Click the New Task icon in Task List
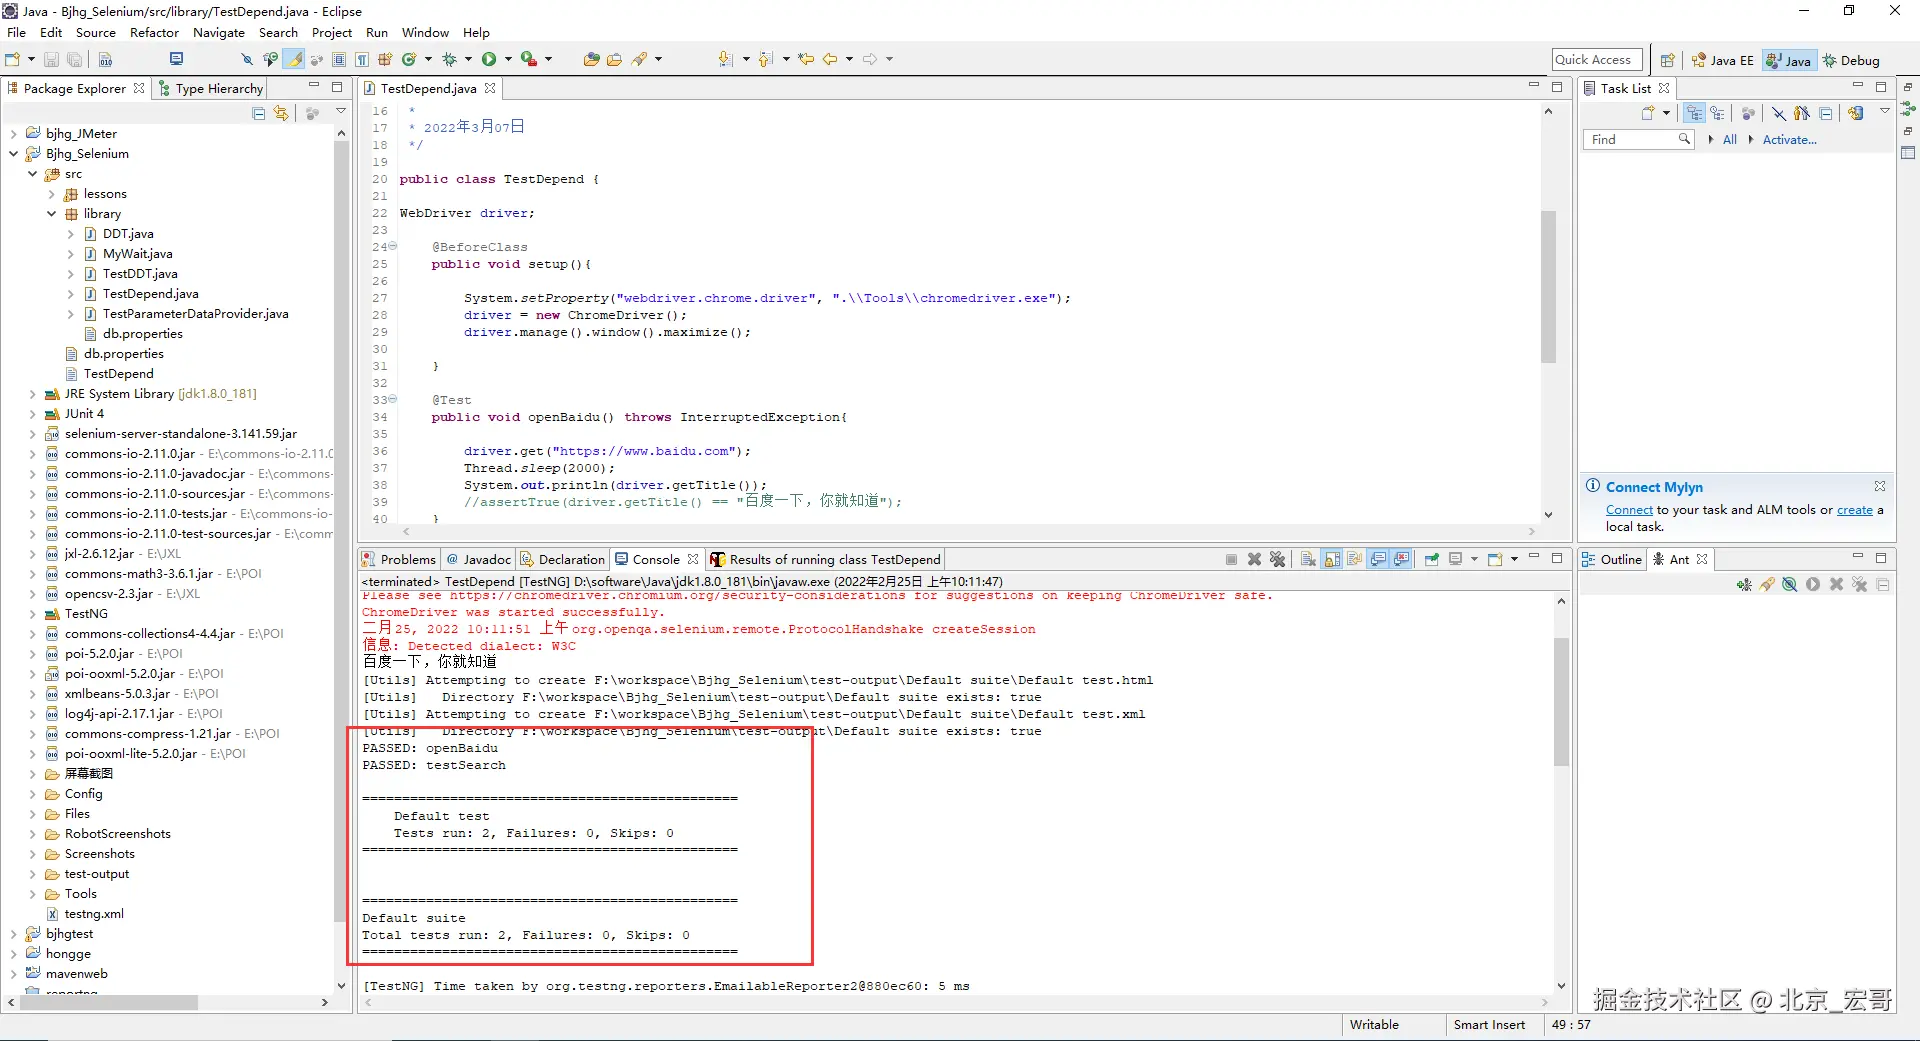This screenshot has height=1041, width=1920. [x=1648, y=113]
